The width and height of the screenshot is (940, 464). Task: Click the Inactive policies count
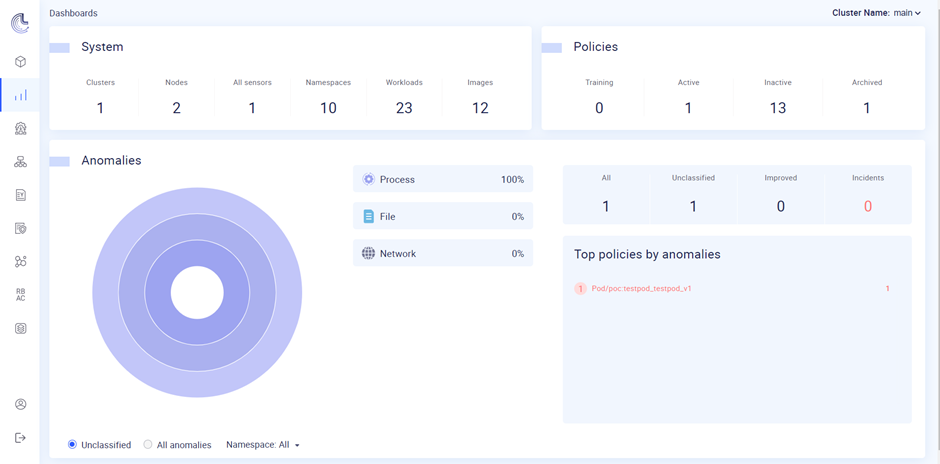coord(778,108)
